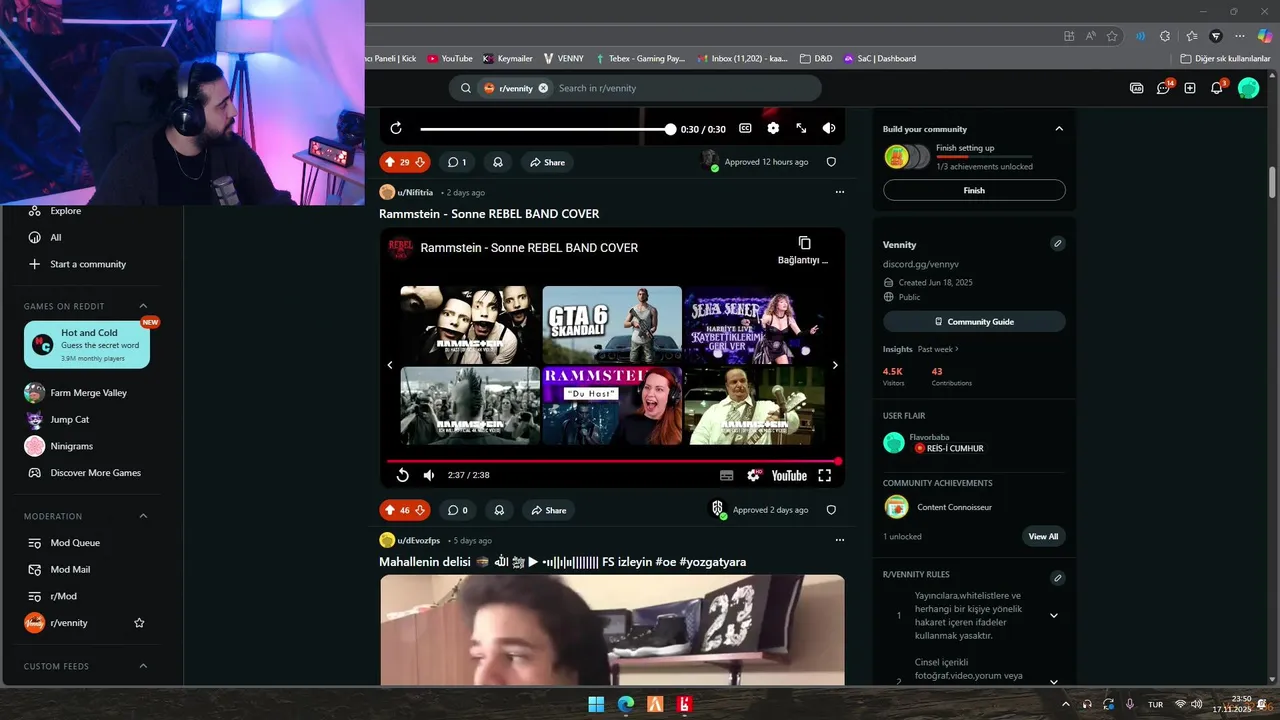Image resolution: width=1280 pixels, height=720 pixels.
Task: Share the post with 46 points
Action: pyautogui.click(x=548, y=510)
